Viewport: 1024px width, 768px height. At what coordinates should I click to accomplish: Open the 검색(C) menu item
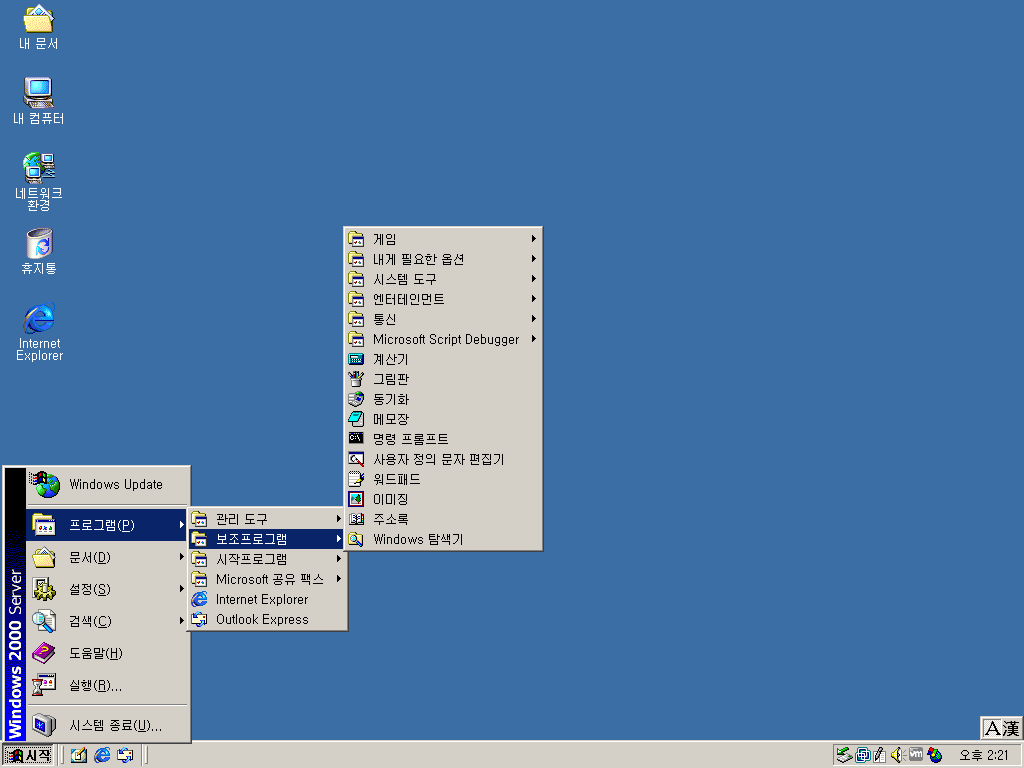pos(108,621)
